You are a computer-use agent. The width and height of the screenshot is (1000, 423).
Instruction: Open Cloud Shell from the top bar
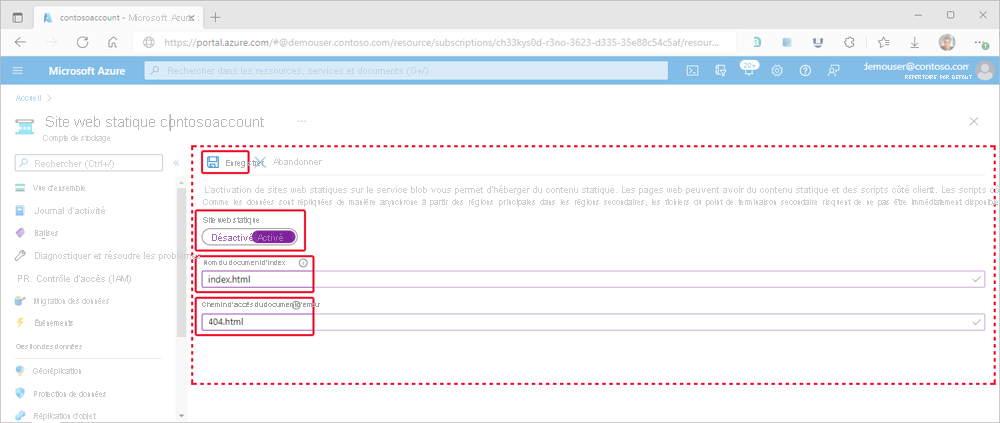point(692,71)
